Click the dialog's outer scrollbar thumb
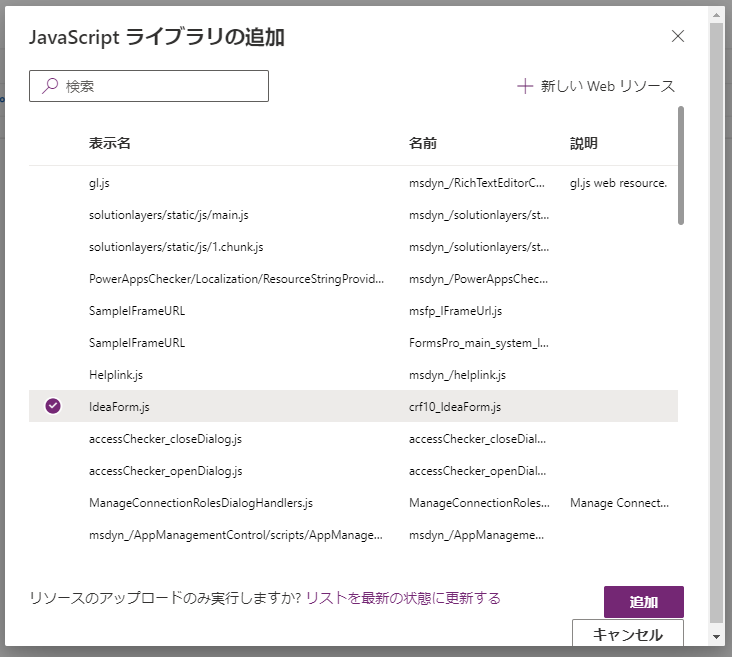The height and width of the screenshot is (657, 732). (x=716, y=322)
